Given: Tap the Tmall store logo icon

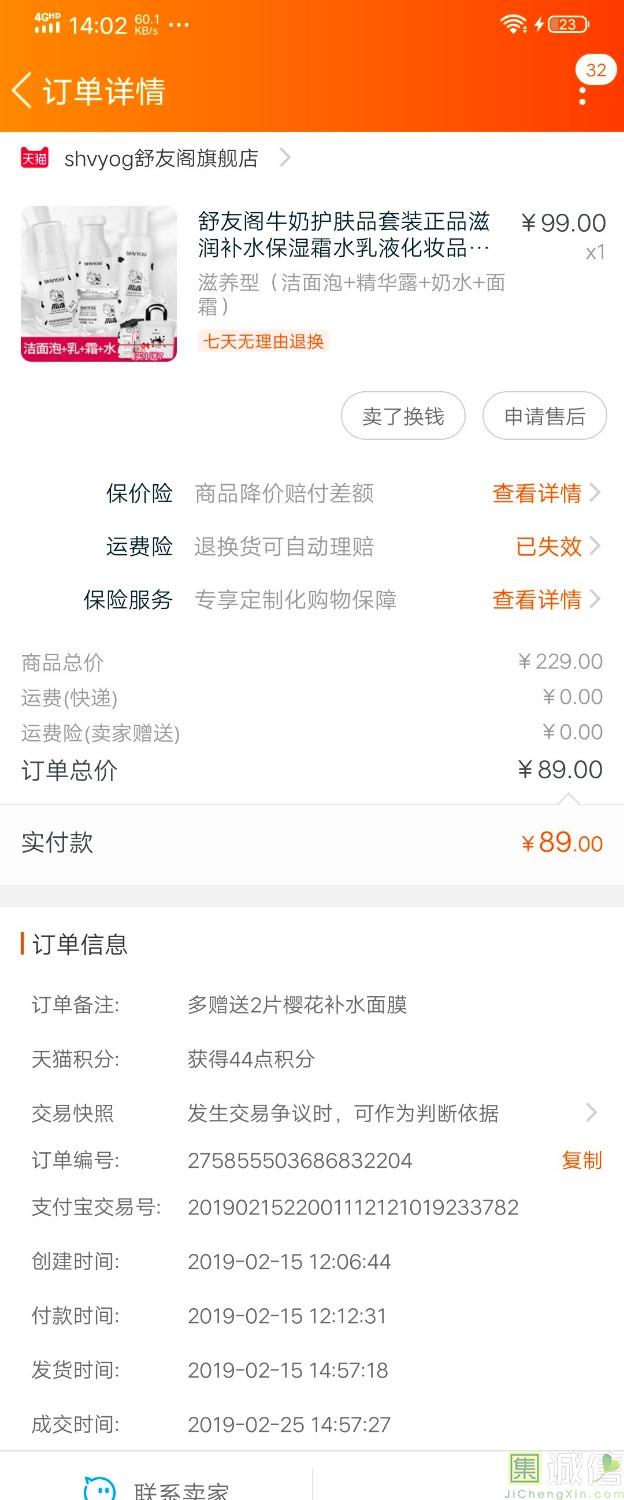Looking at the screenshot, I should [x=35, y=158].
